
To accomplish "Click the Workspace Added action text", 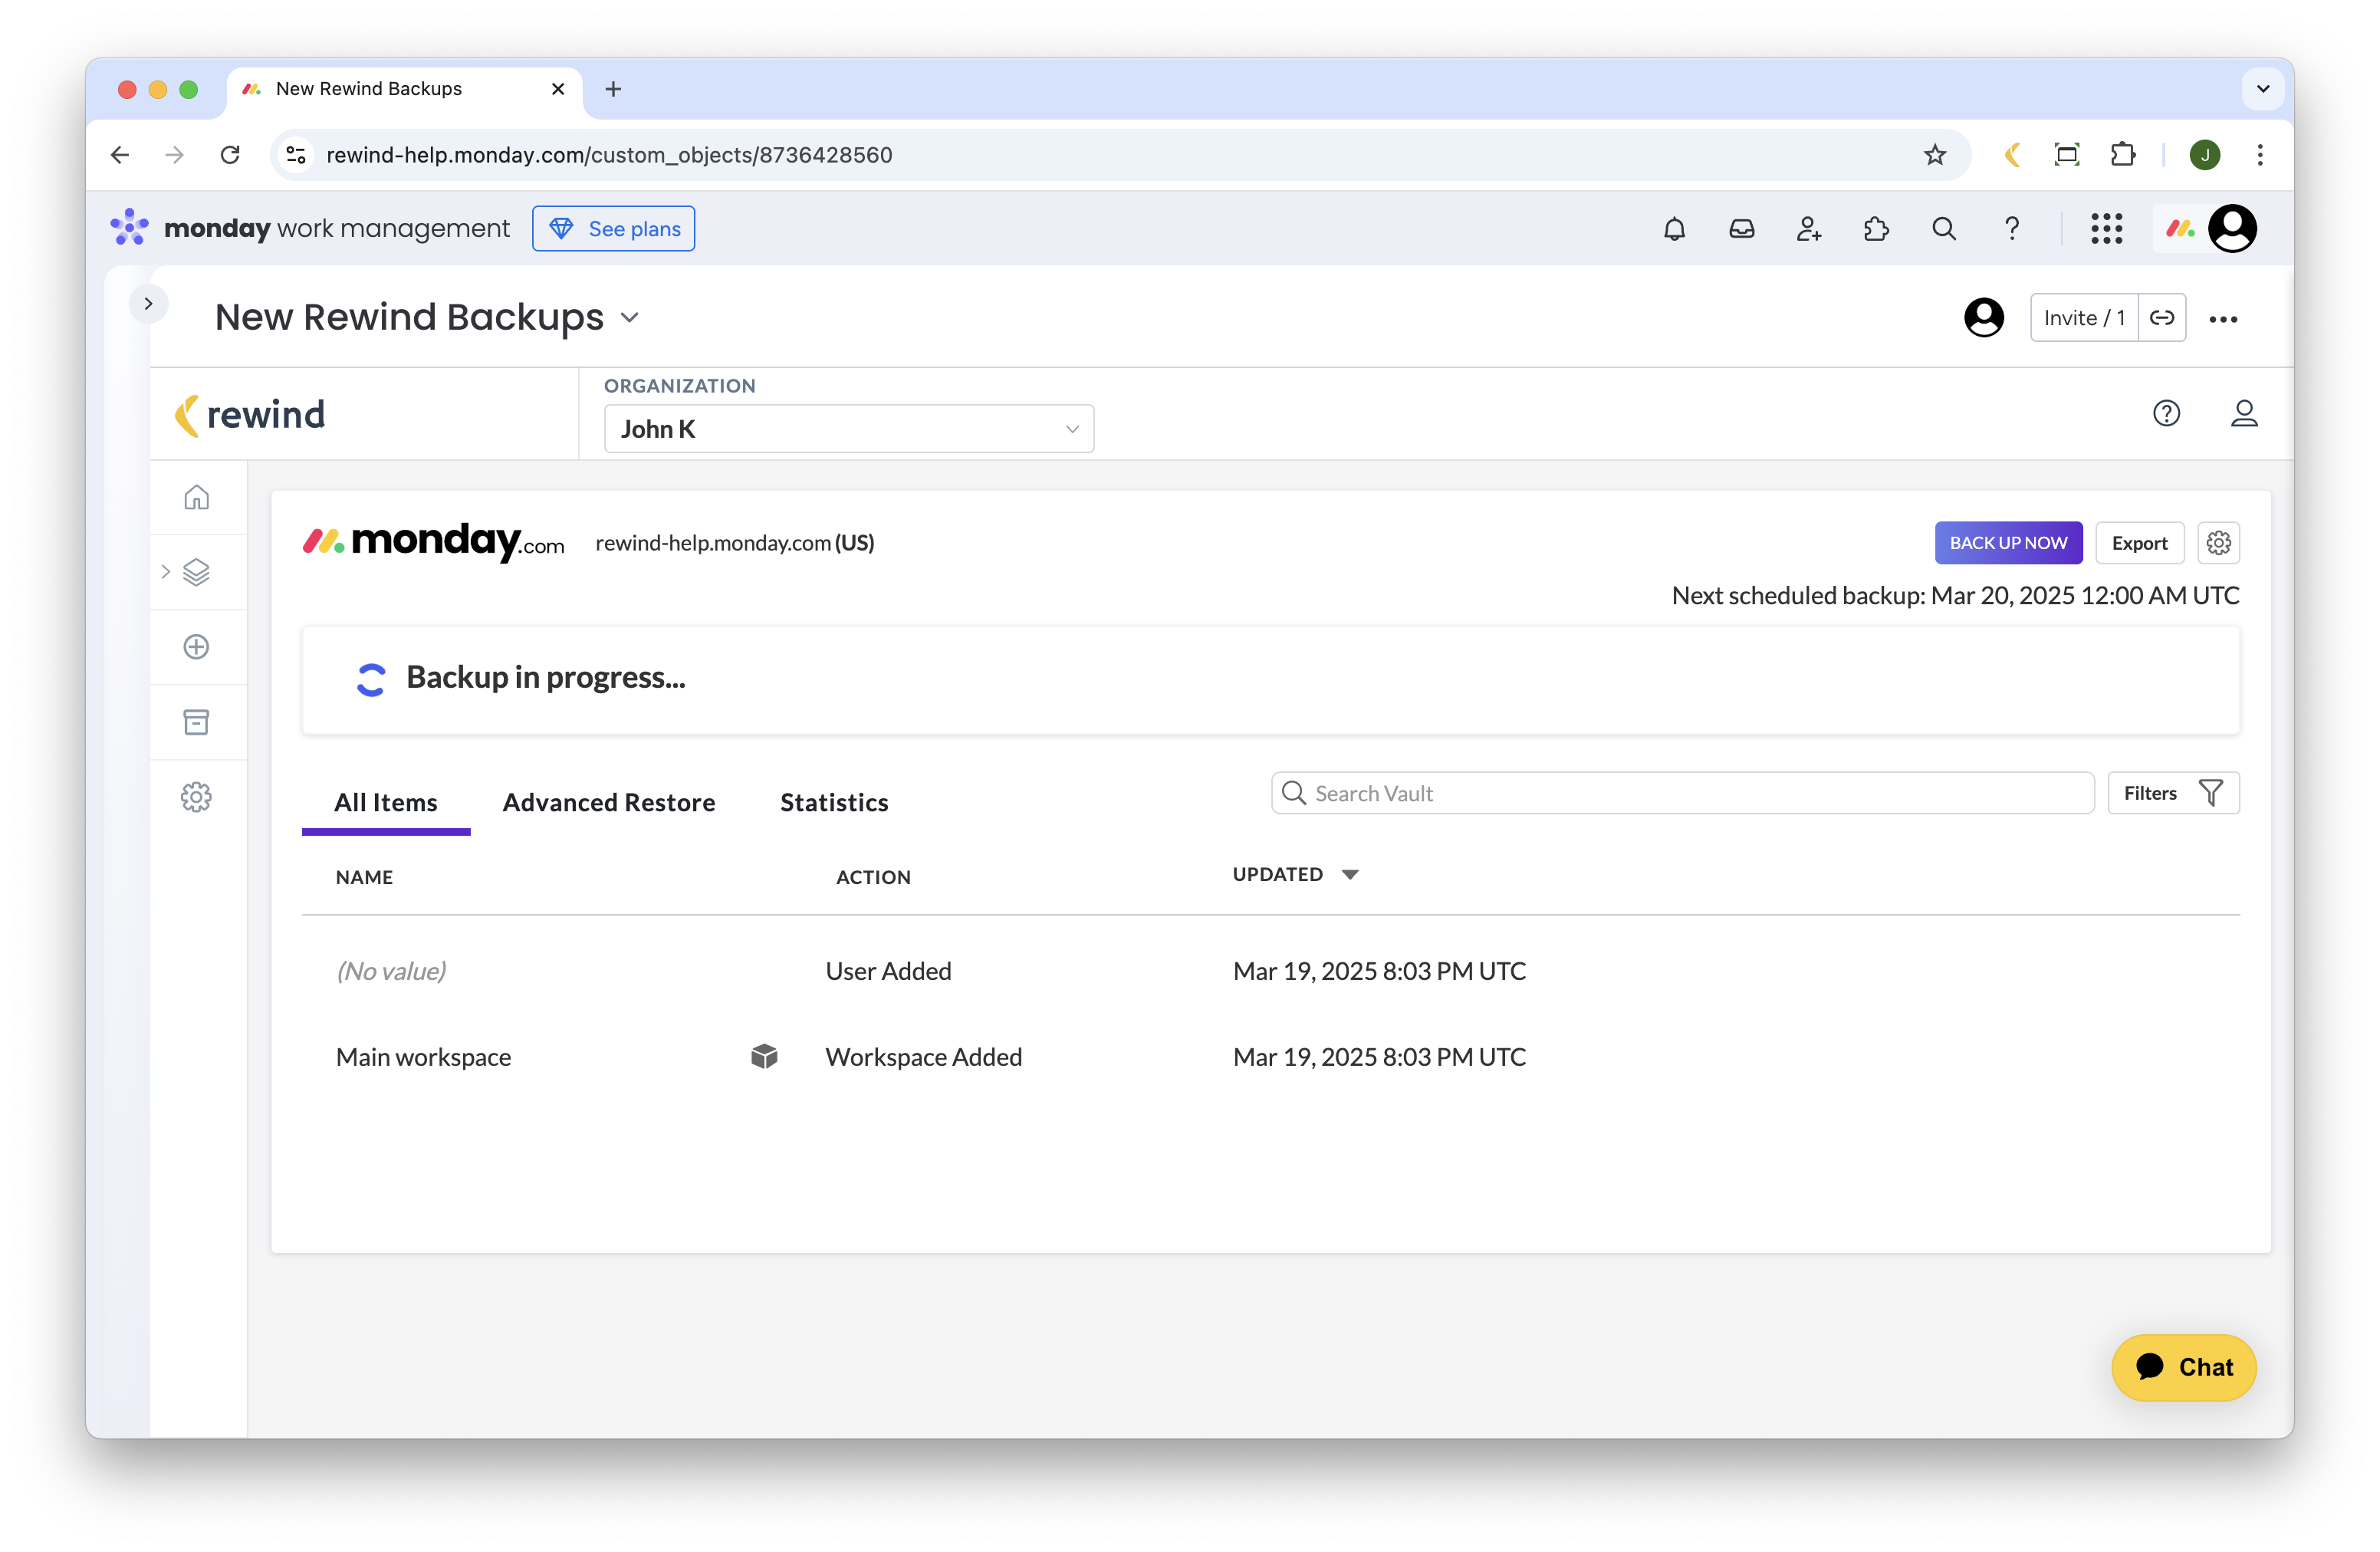I will [x=923, y=1057].
